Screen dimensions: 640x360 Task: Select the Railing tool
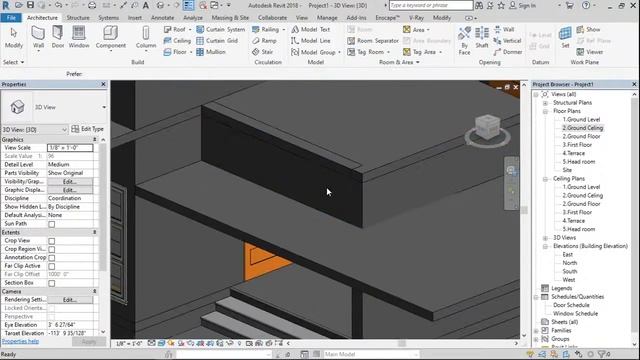point(268,29)
